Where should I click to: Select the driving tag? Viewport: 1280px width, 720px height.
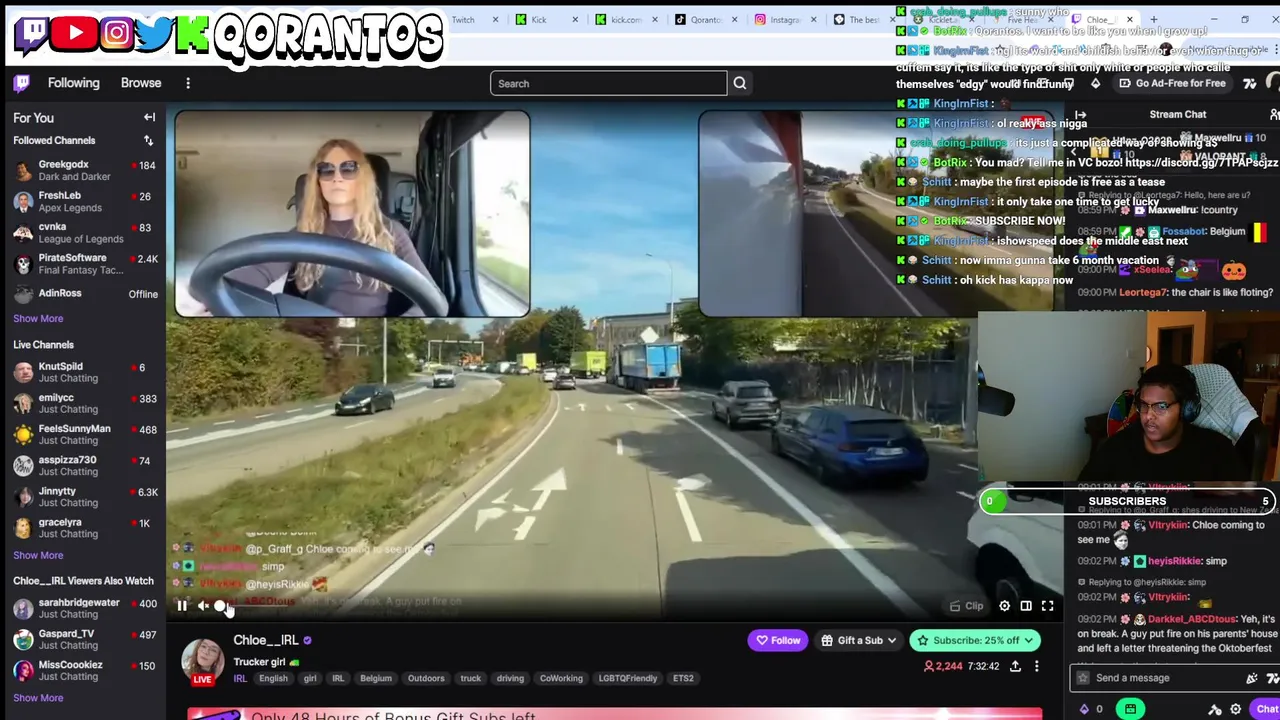click(x=510, y=678)
